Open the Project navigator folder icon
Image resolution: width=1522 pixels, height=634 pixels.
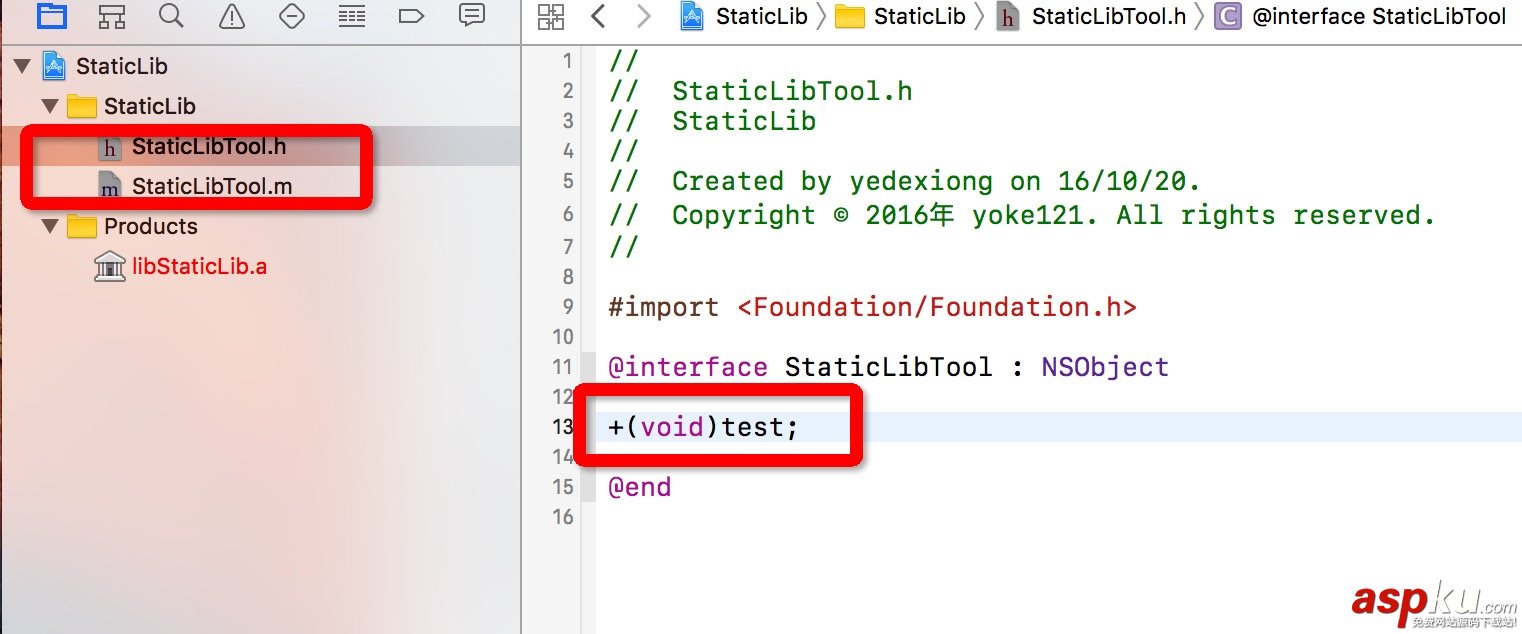coord(51,16)
